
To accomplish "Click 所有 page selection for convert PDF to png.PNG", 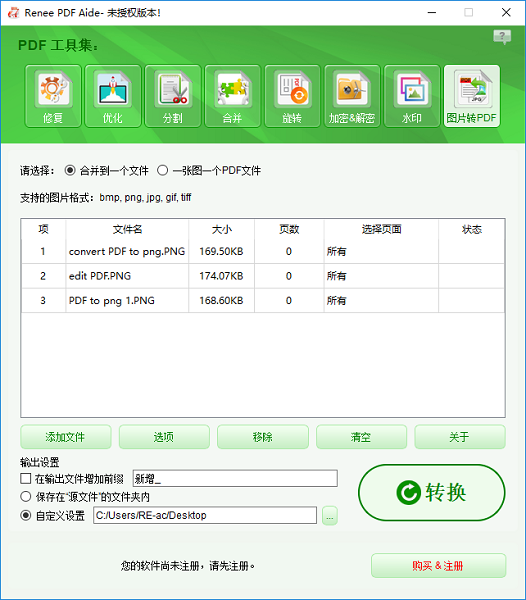I will (x=381, y=251).
